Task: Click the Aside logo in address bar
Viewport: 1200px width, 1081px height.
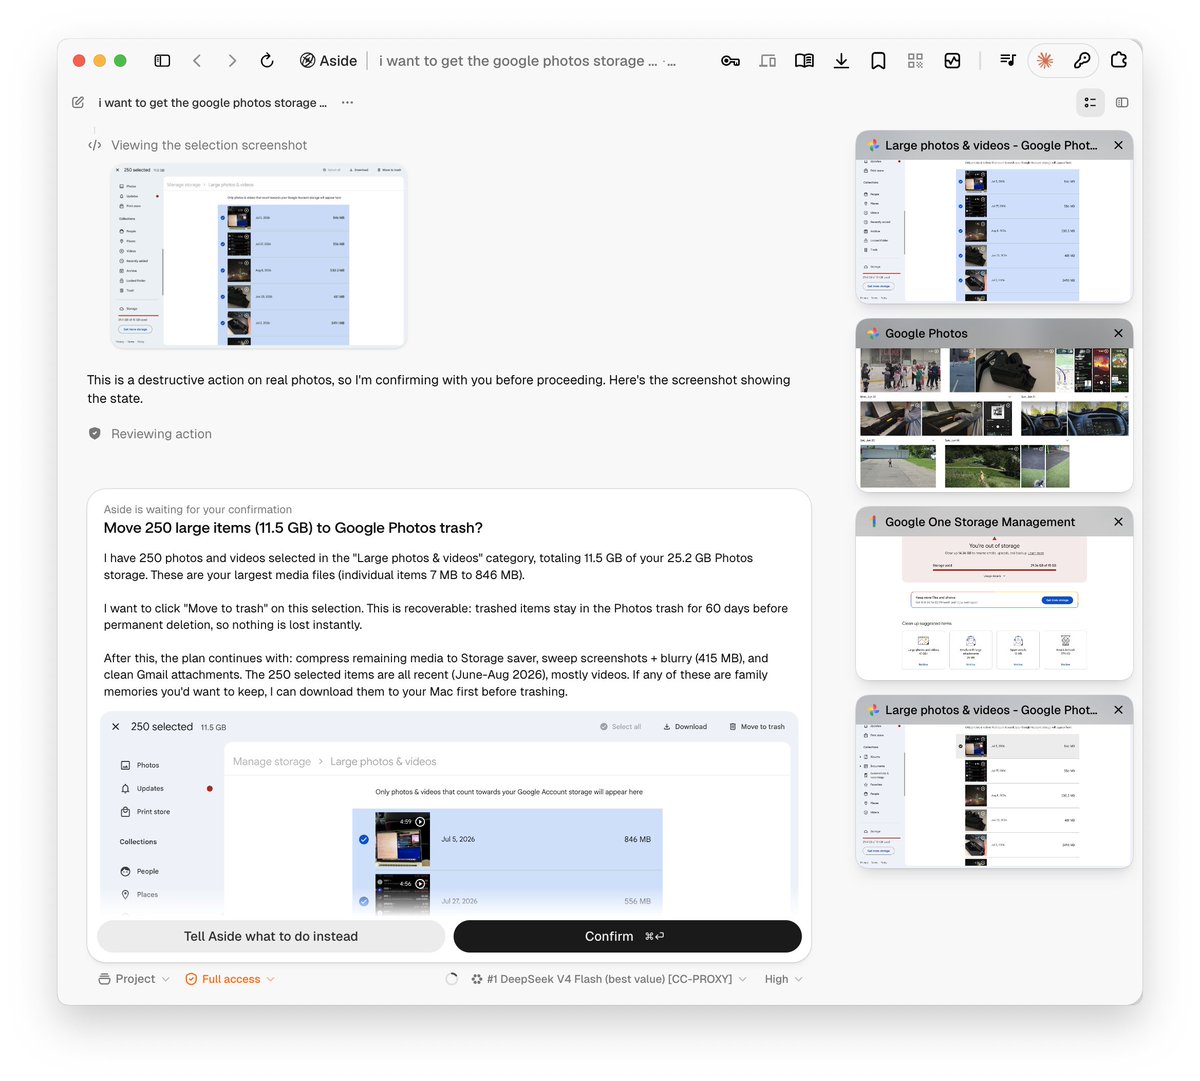Action: pos(328,61)
